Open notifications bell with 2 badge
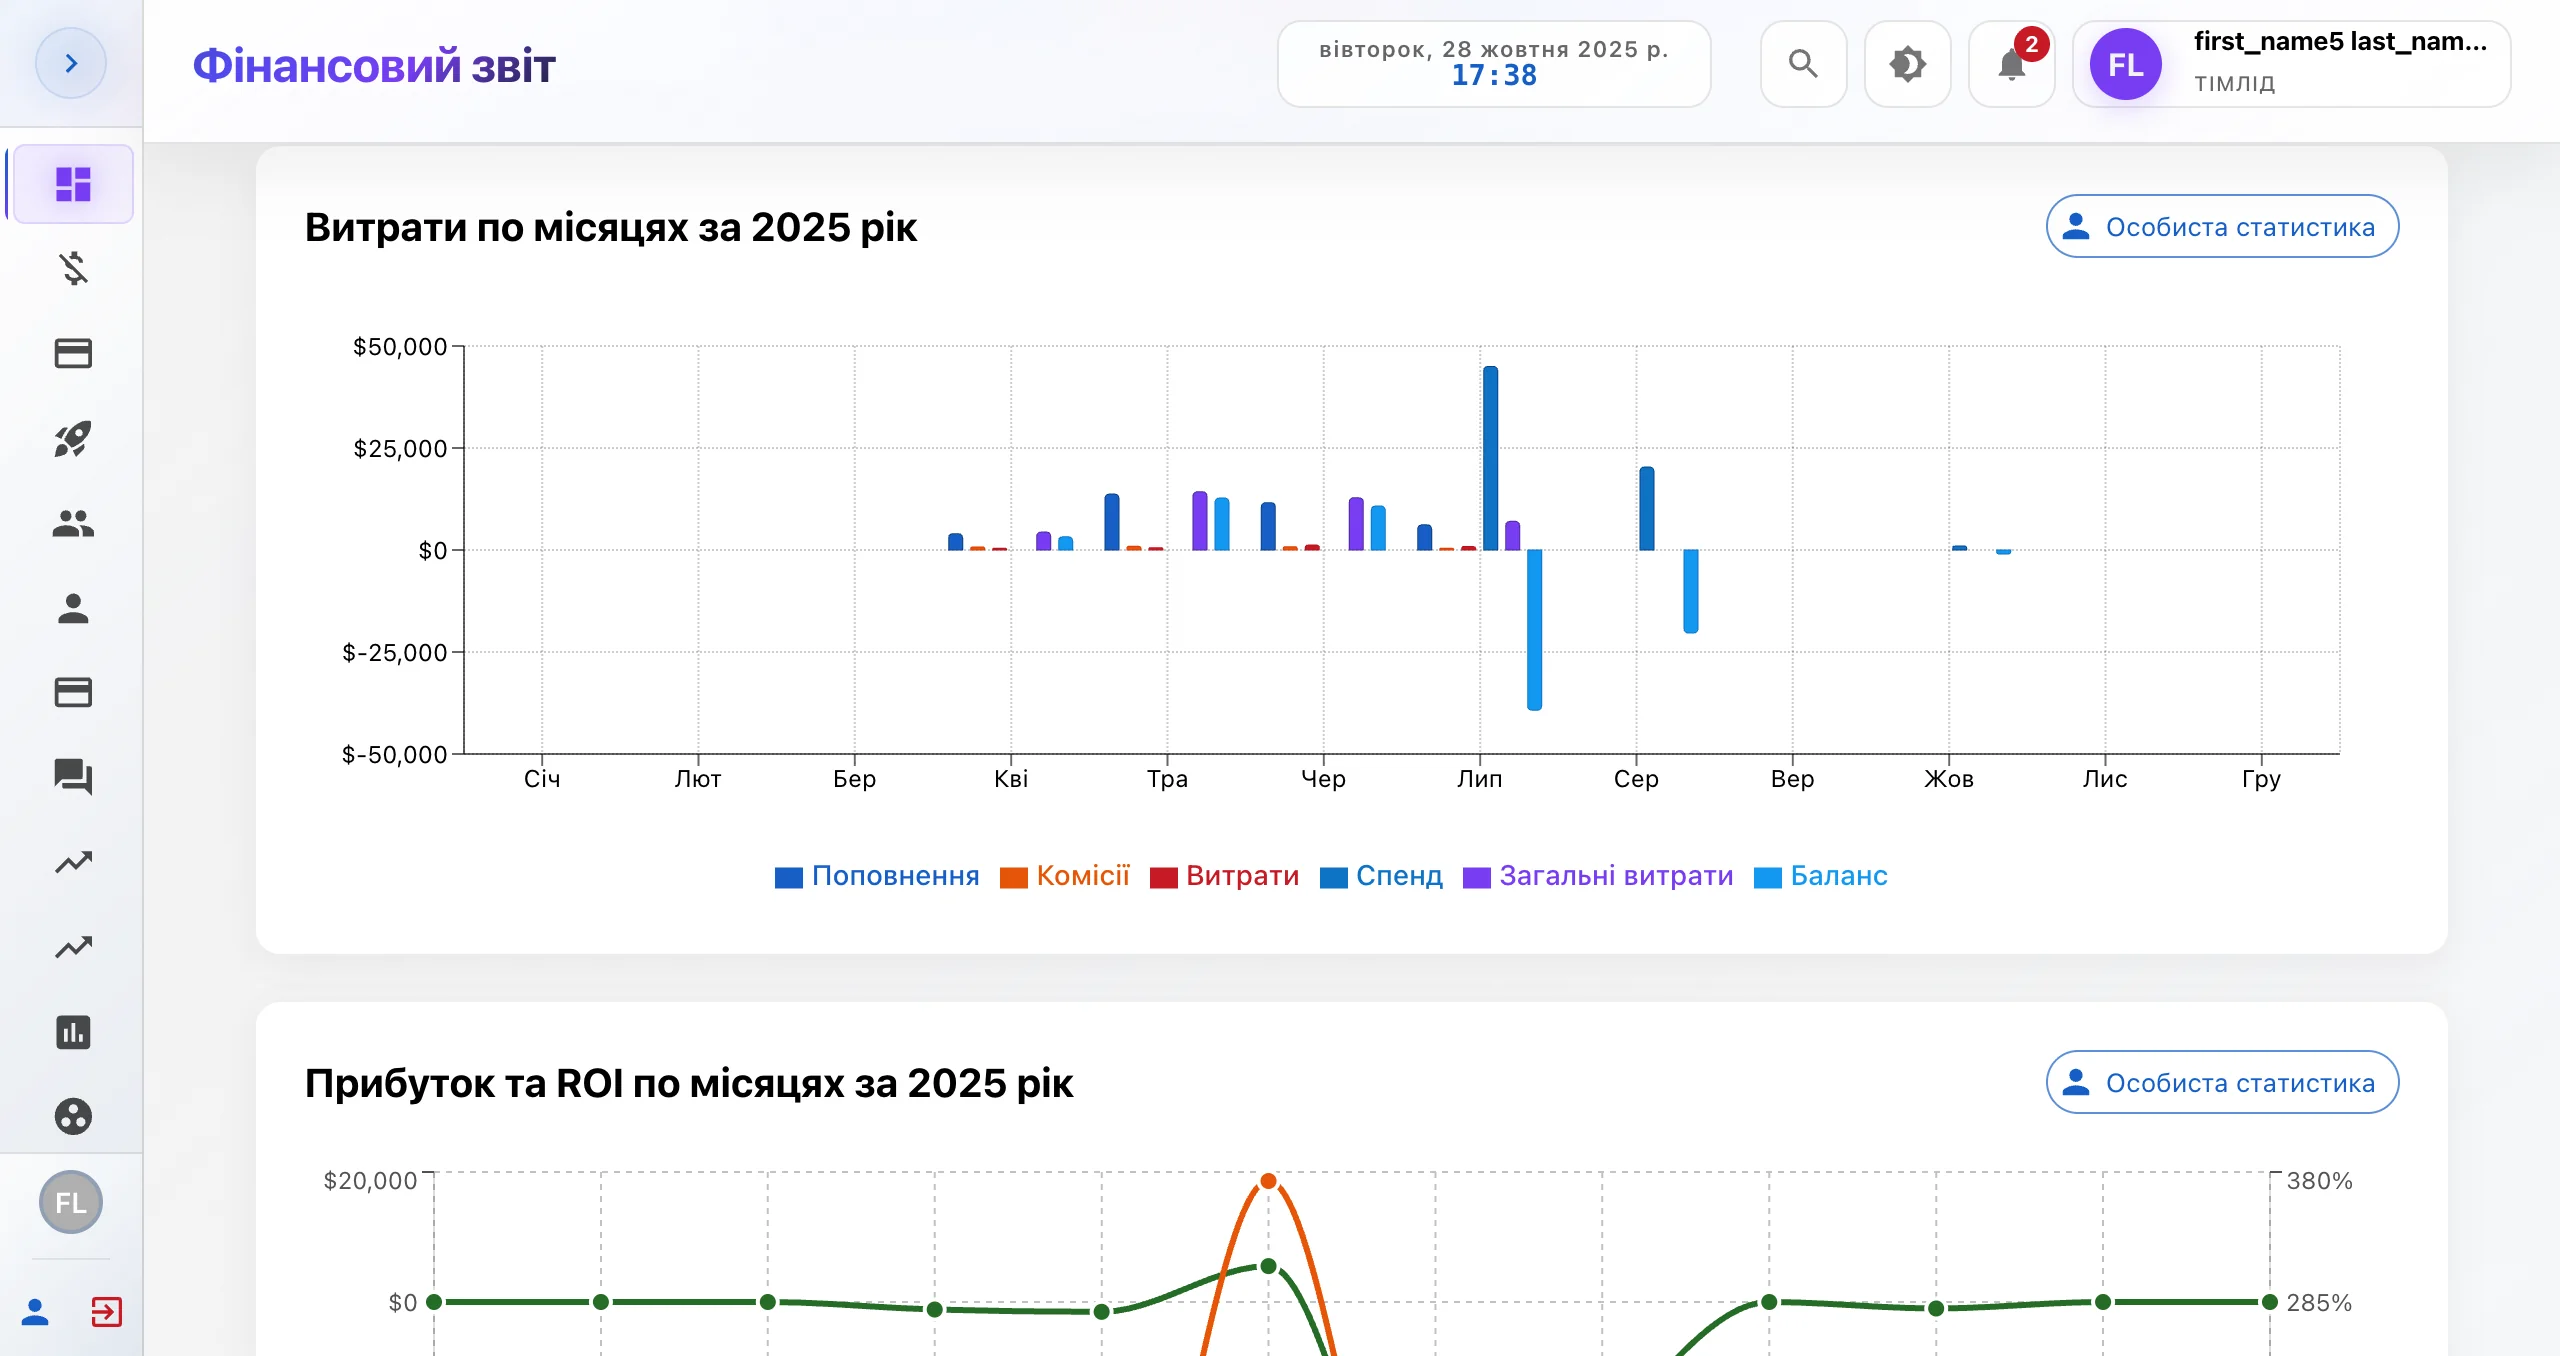The height and width of the screenshot is (1356, 2560). point(2011,64)
